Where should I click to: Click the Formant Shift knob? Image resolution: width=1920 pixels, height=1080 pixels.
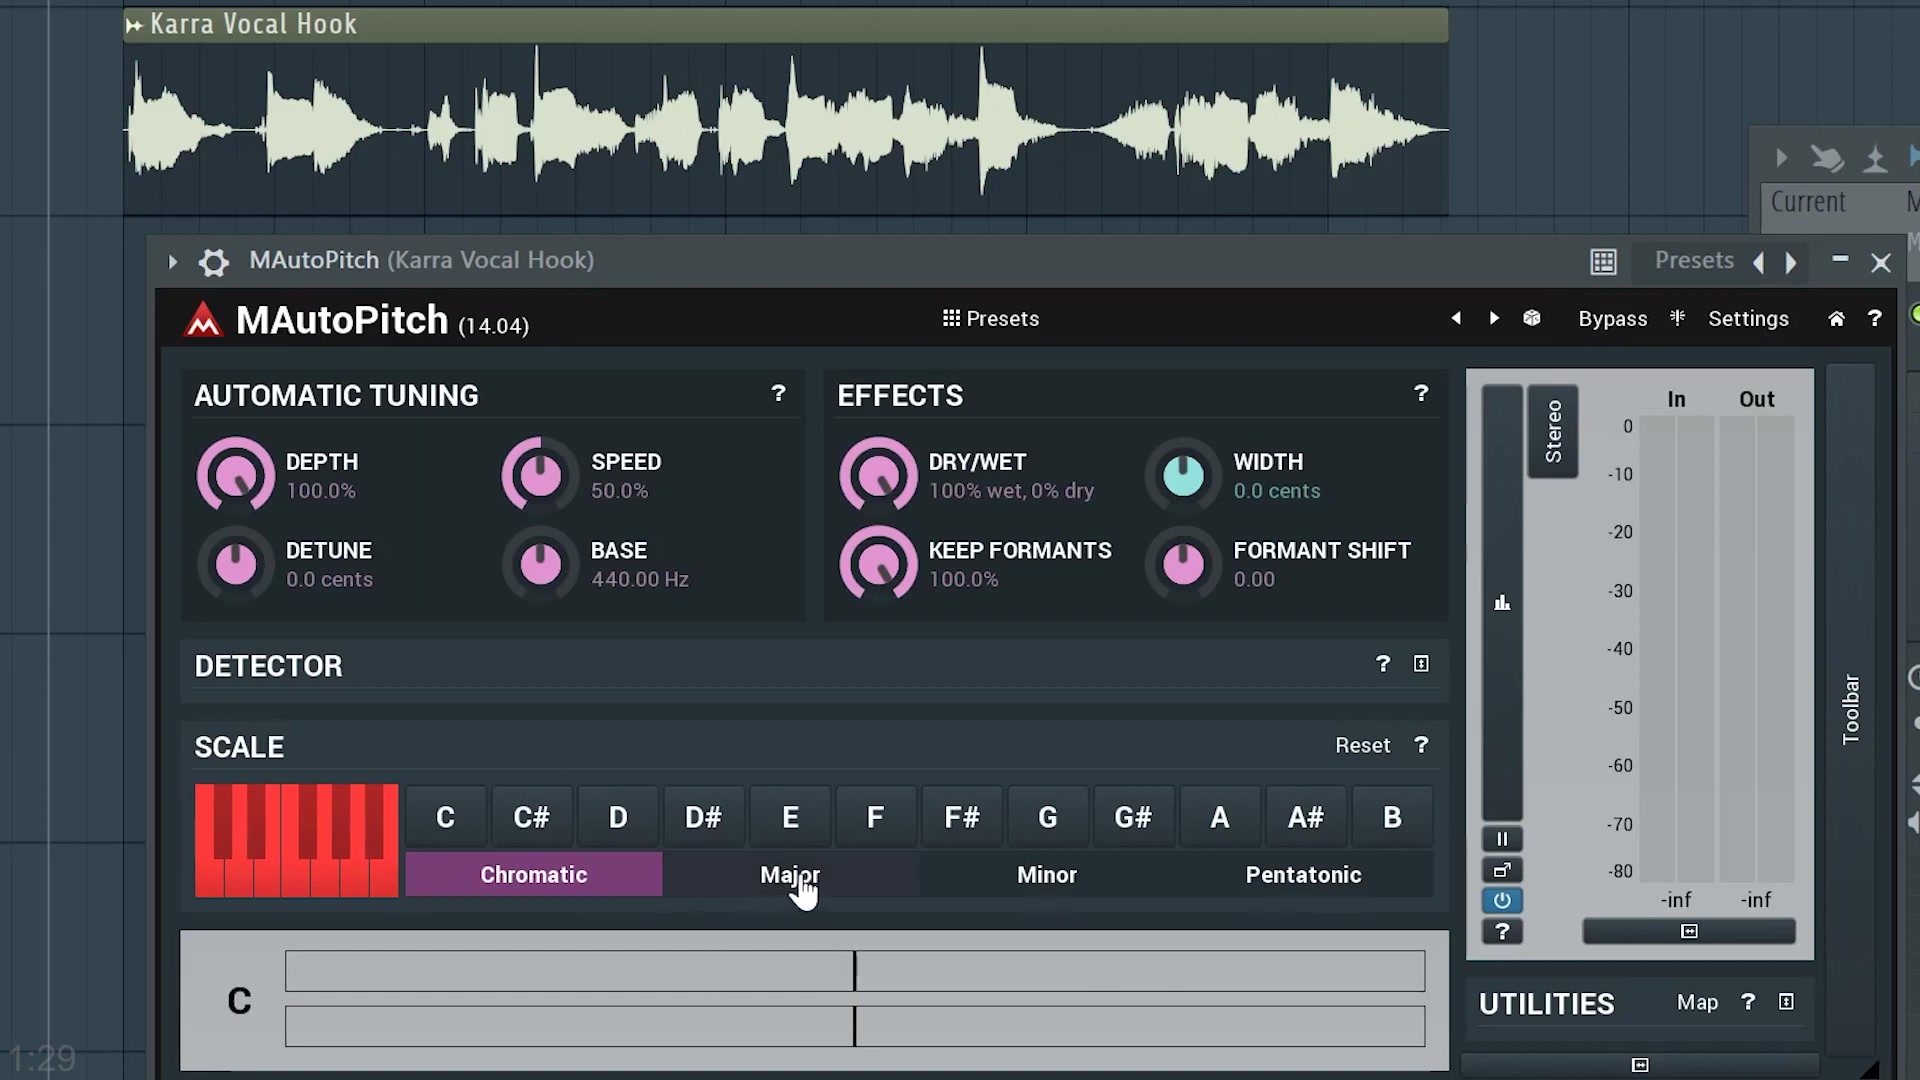click(1184, 564)
